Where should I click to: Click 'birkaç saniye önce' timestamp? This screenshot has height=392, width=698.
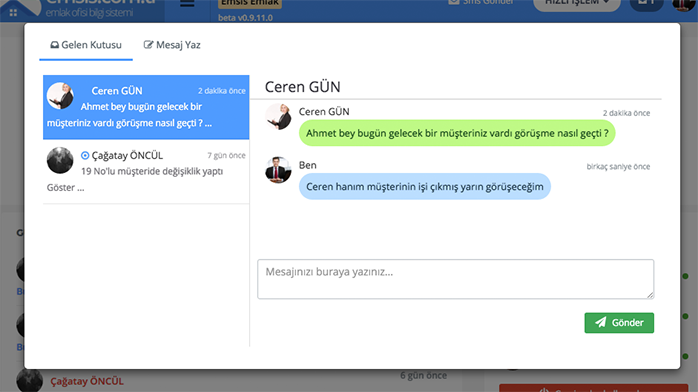[618, 166]
